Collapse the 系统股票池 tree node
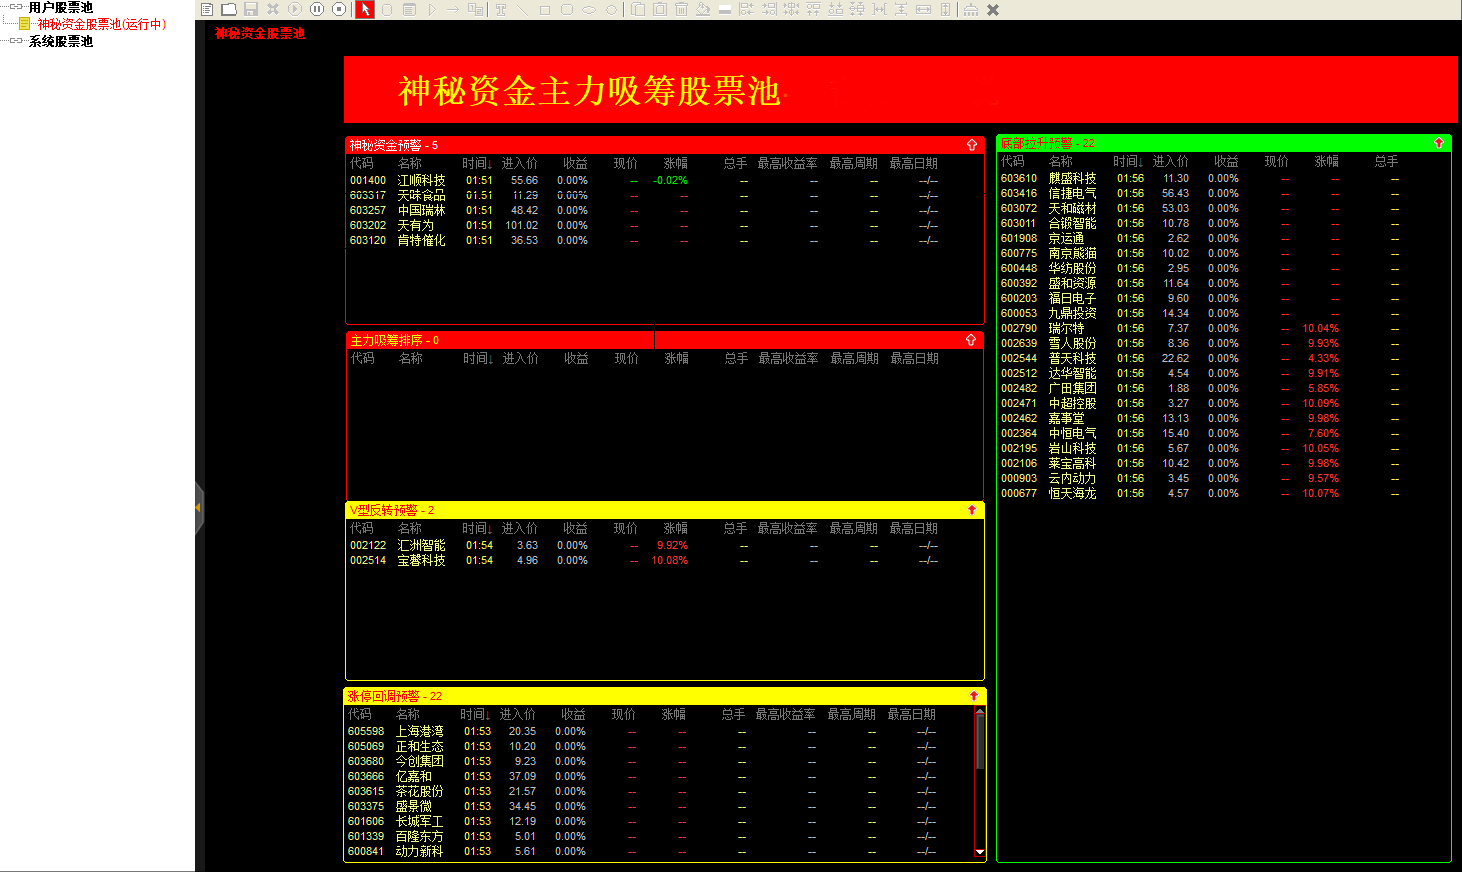Screen dimensions: 1462x872 [15, 41]
